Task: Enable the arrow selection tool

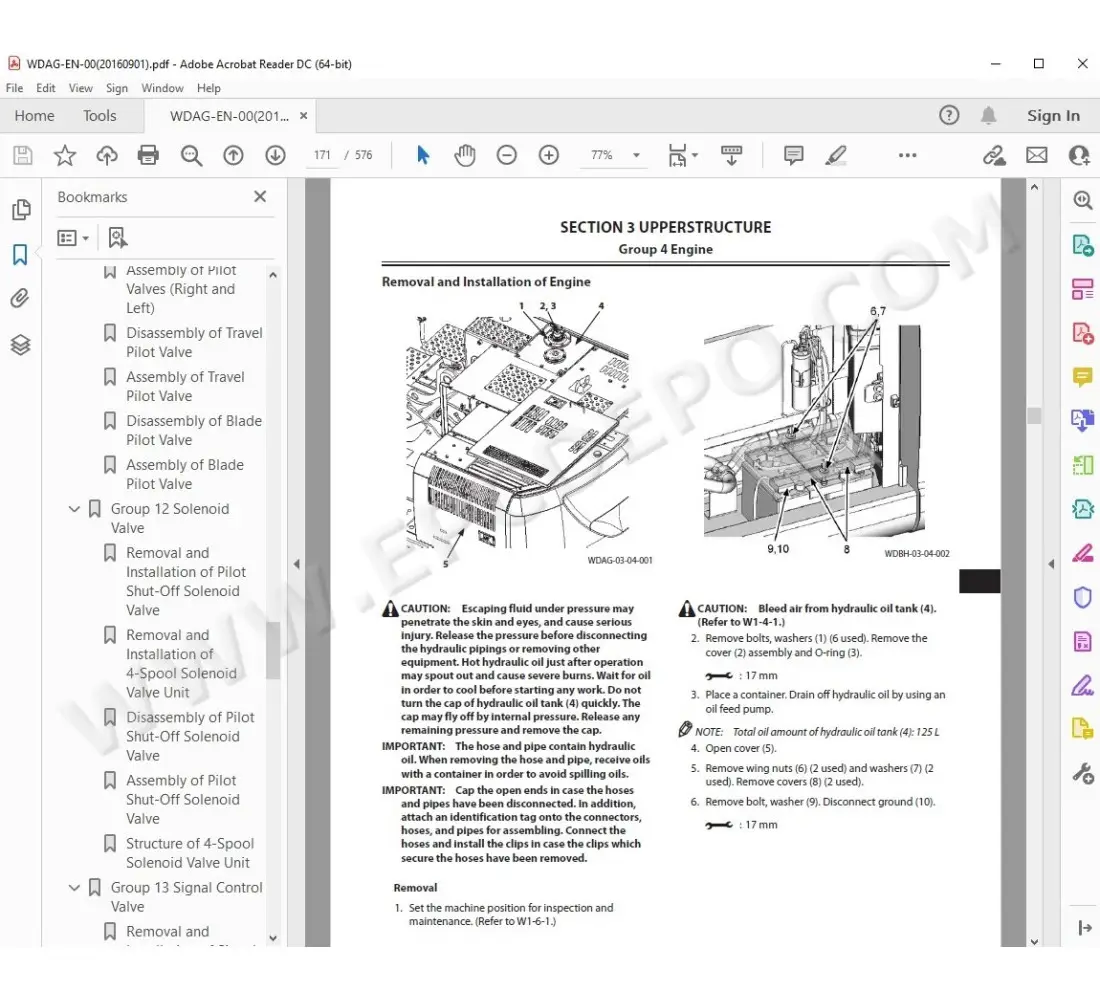Action: click(423, 155)
